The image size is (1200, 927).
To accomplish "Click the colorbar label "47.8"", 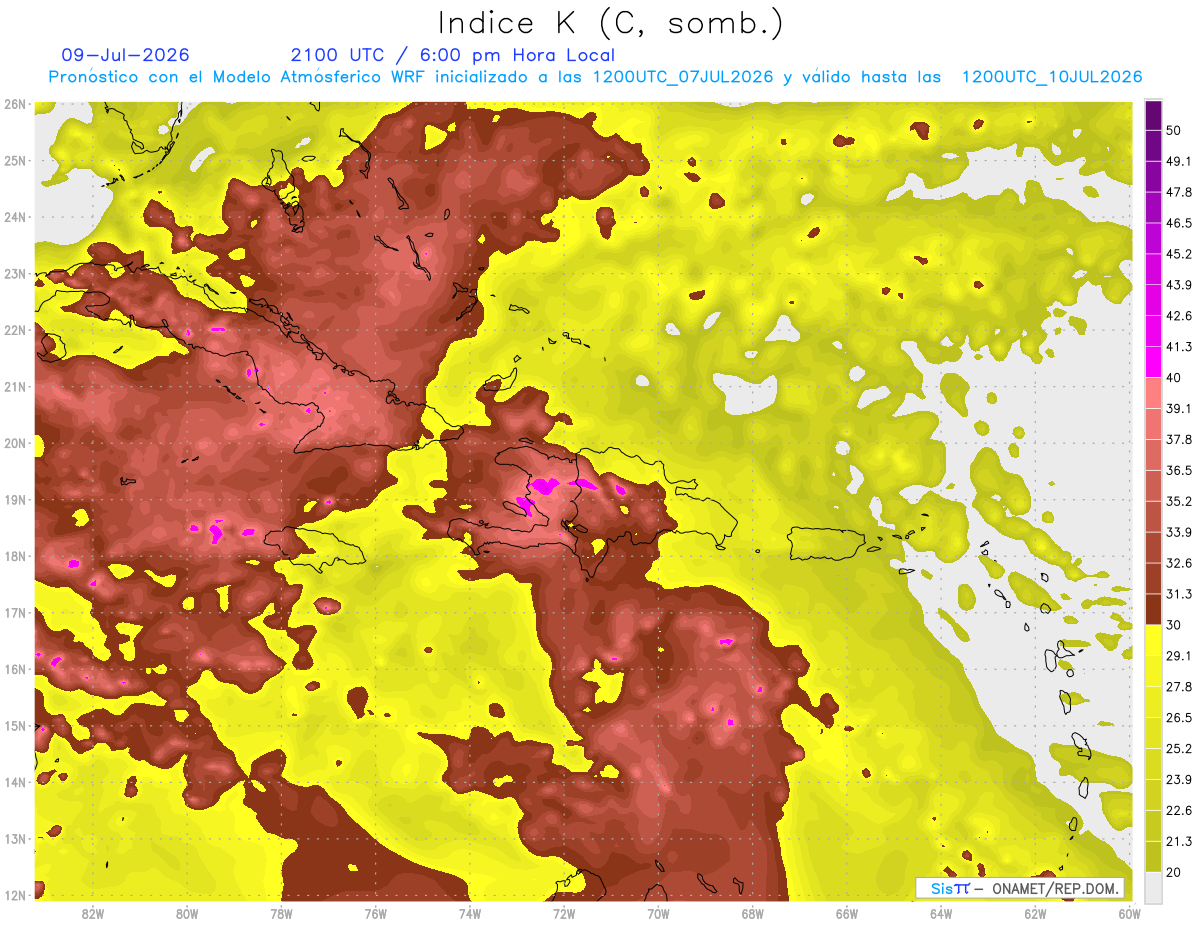I will [1179, 192].
